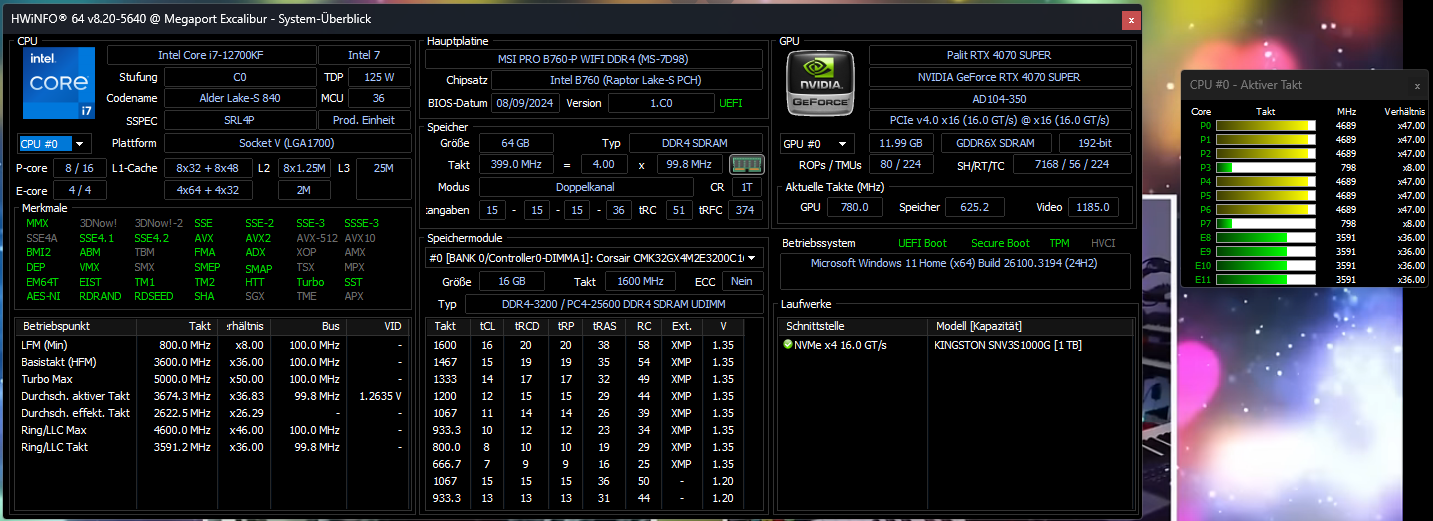Click the Chipsatz field Intel B760 (Raptor Lake-S PCH)
Viewport: 1433px width, 521px height.
pyautogui.click(x=628, y=80)
